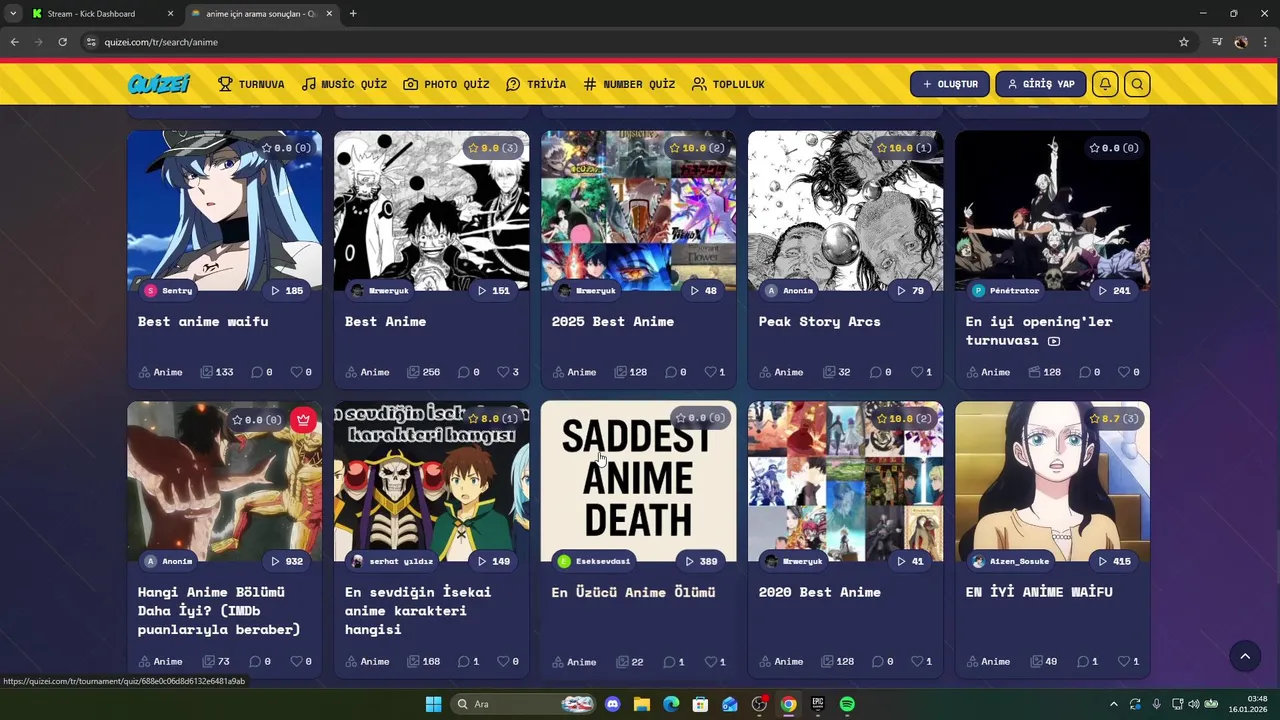Expand the tab search dropdown arrow
The image size is (1280, 720).
click(13, 14)
